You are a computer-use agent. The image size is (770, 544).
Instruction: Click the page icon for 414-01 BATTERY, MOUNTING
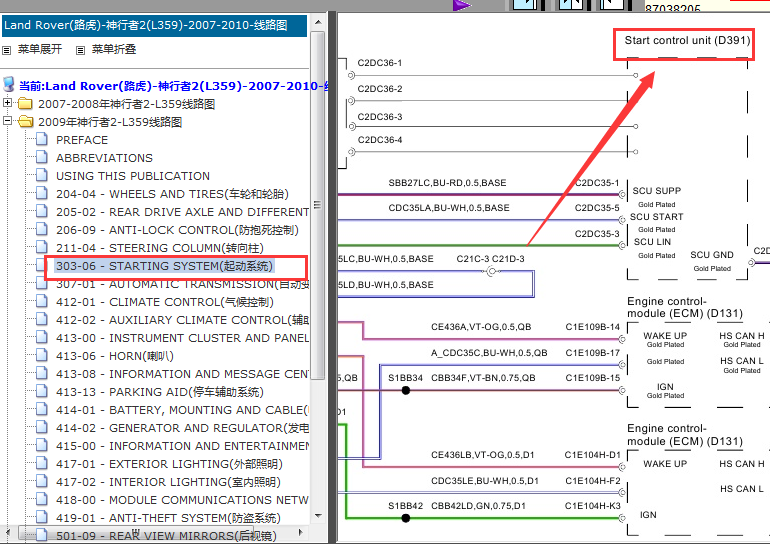coord(42,409)
